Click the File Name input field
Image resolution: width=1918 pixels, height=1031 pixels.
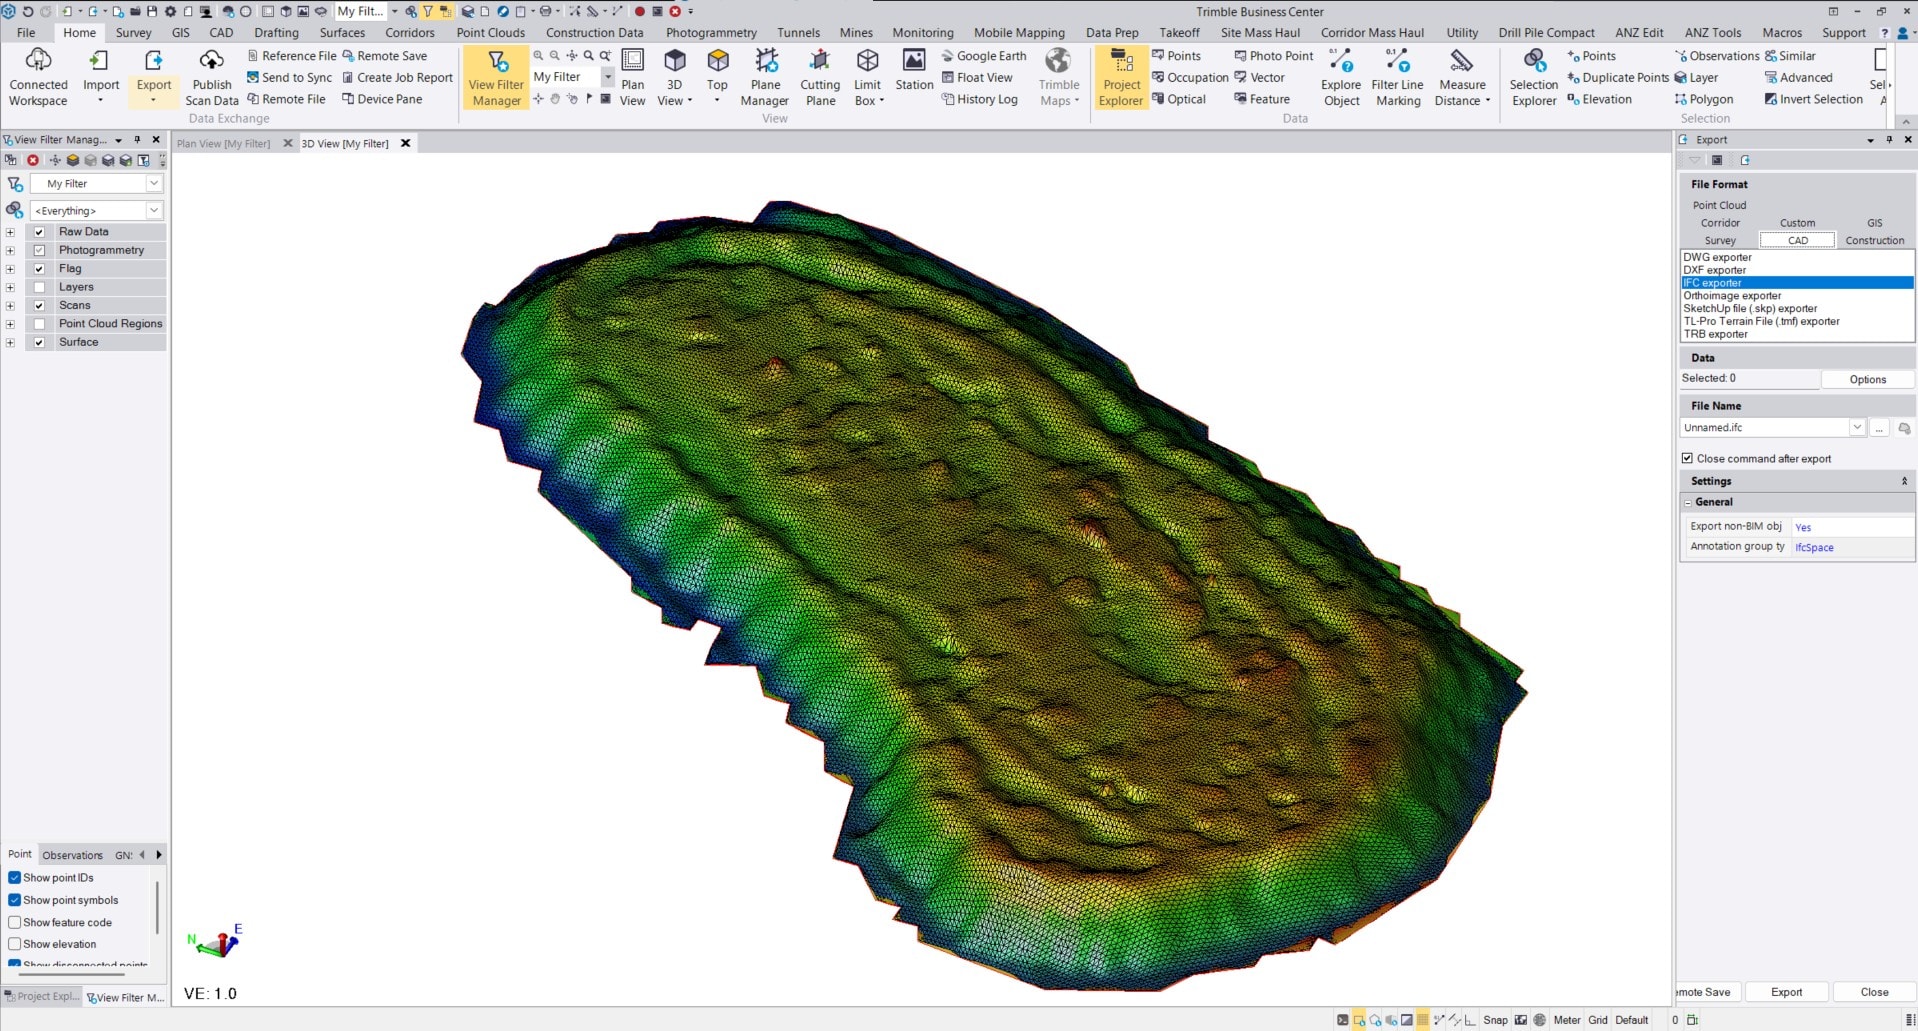pyautogui.click(x=1765, y=427)
